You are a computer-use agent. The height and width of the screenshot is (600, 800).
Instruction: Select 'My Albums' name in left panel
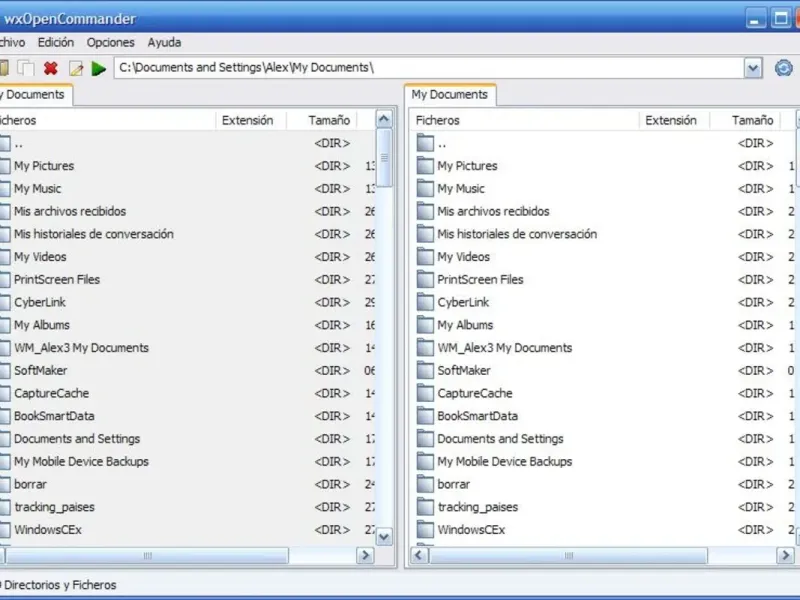pyautogui.click(x=42, y=325)
